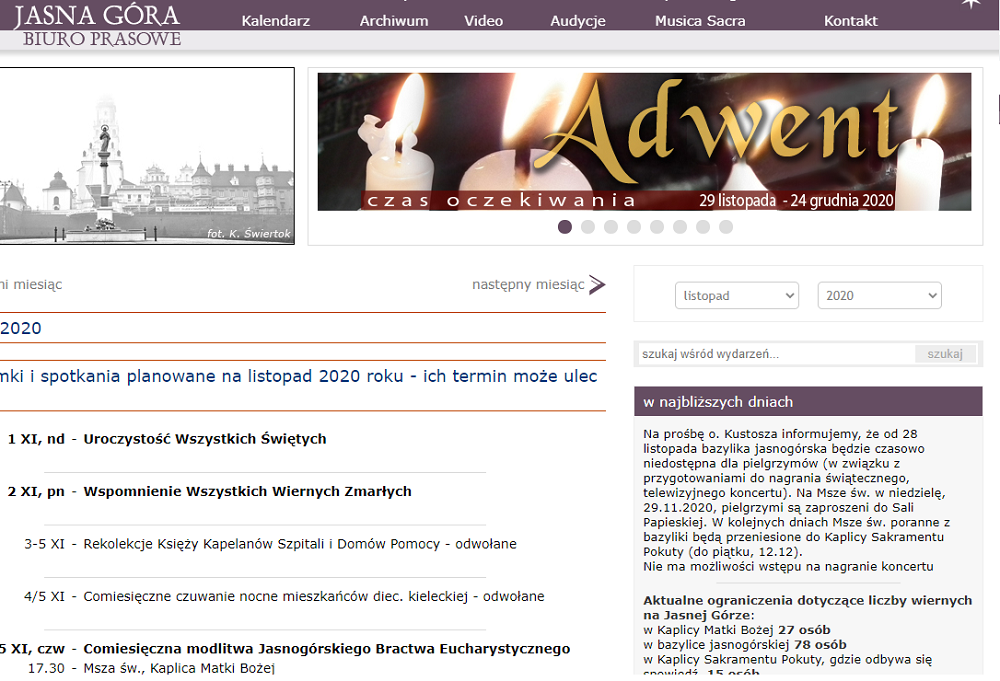Open the month dropdown showing listopad
This screenshot has width=1000, height=681.
pos(737,296)
